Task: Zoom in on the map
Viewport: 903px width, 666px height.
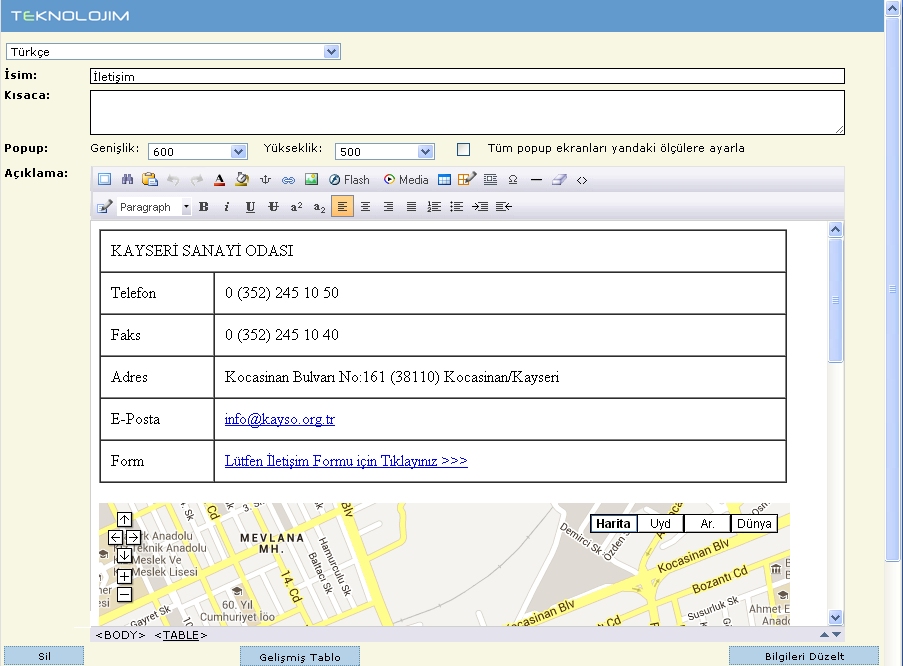Action: [x=124, y=576]
